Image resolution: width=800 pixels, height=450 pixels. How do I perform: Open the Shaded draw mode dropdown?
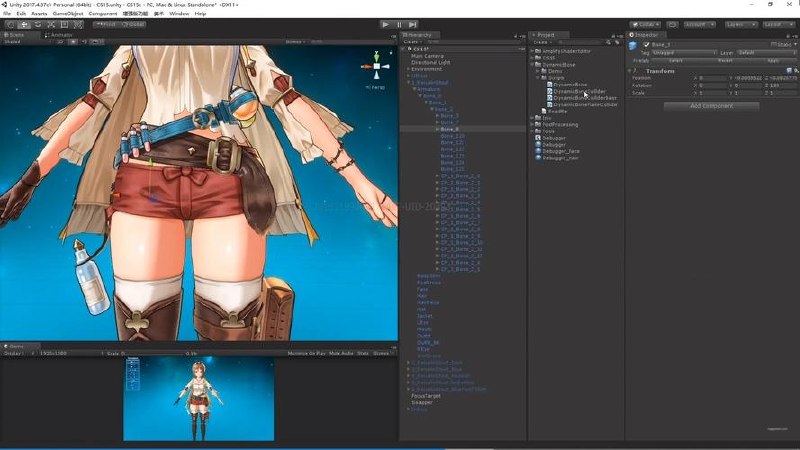tap(26, 42)
